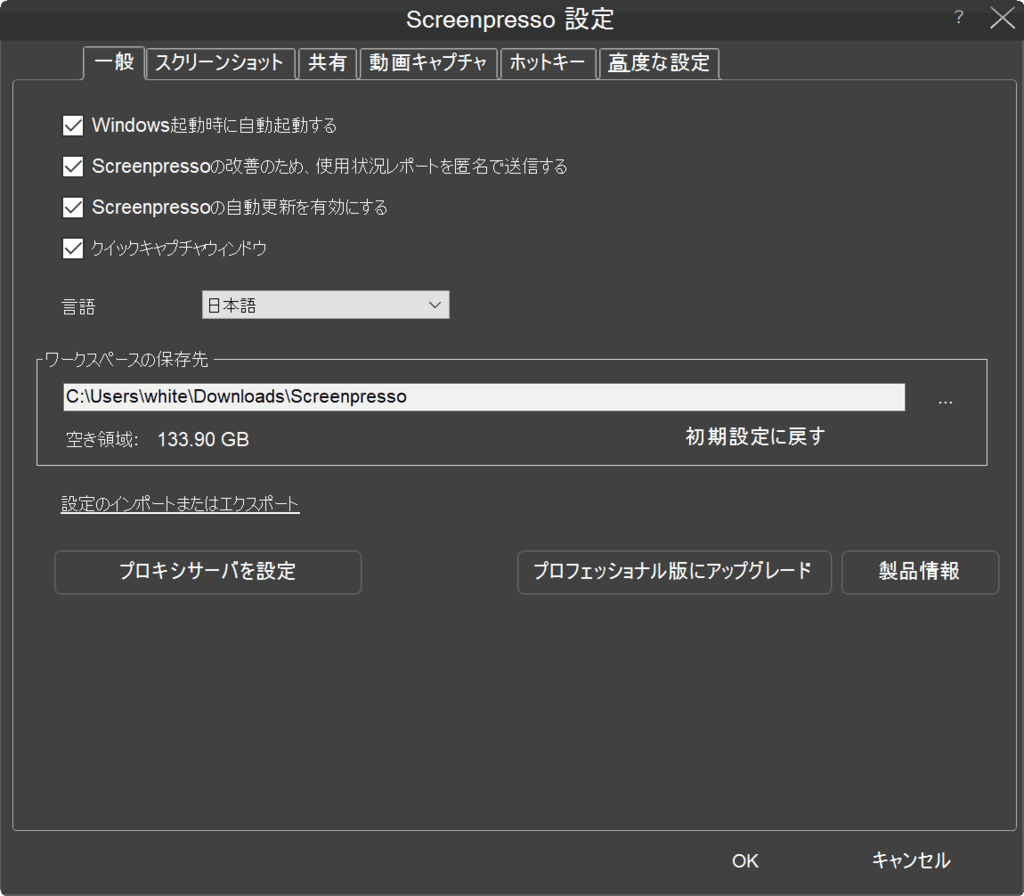This screenshot has width=1024, height=896.
Task: Click プロフェッショナル版にアップグレード button
Action: 674,572
